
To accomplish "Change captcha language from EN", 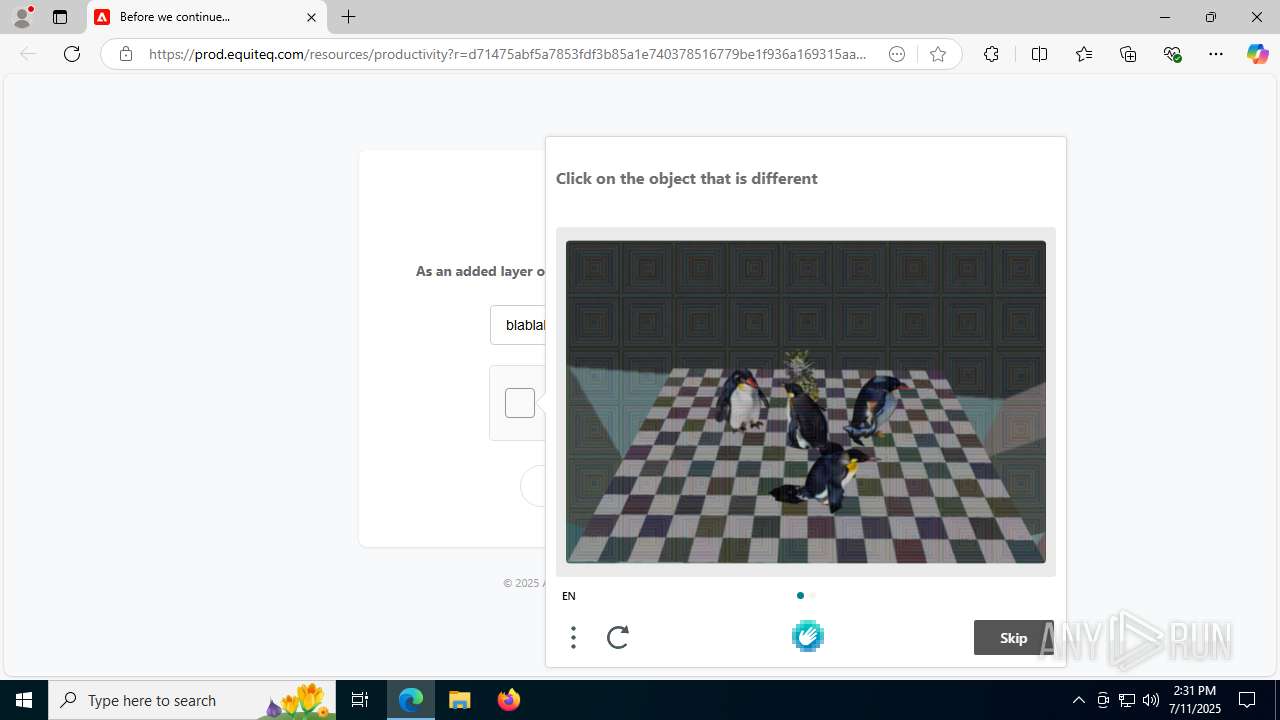I will [569, 596].
